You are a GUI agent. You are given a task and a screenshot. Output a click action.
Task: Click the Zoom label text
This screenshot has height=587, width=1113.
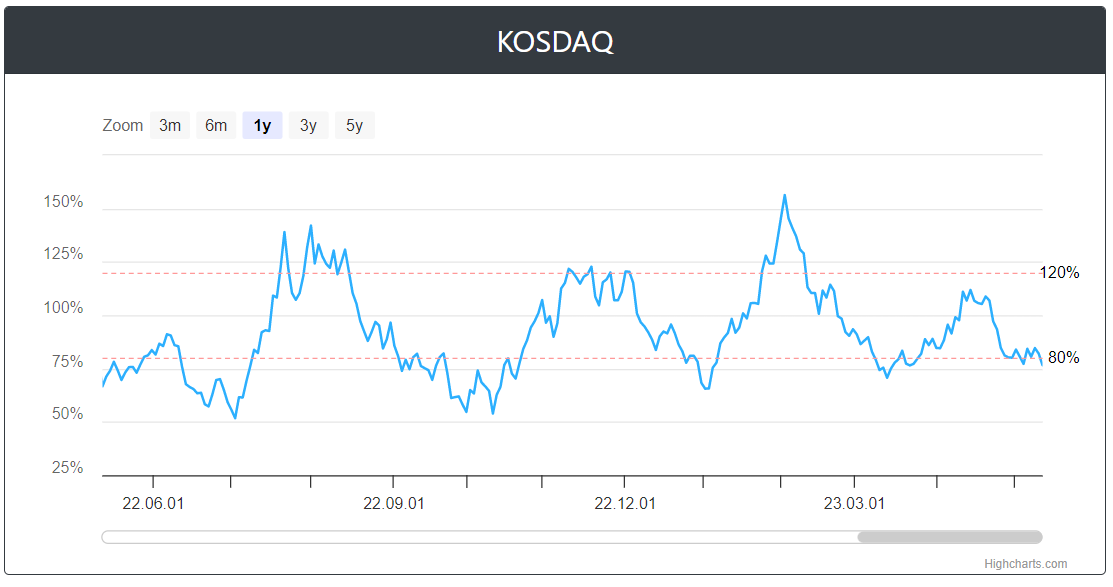tap(123, 126)
